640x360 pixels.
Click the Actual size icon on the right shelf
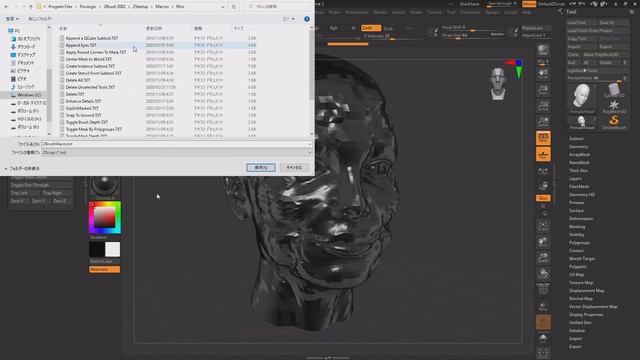click(x=543, y=107)
